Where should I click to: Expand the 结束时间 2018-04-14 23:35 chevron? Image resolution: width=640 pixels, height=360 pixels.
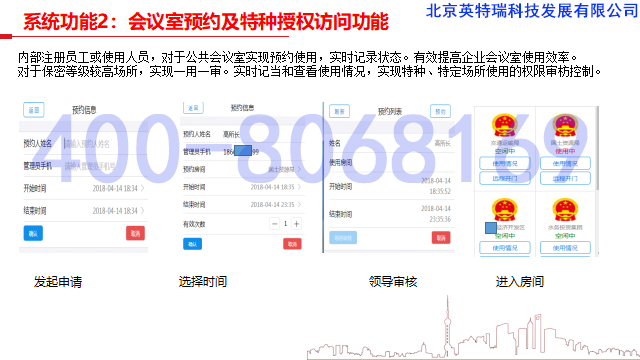pos(299,204)
